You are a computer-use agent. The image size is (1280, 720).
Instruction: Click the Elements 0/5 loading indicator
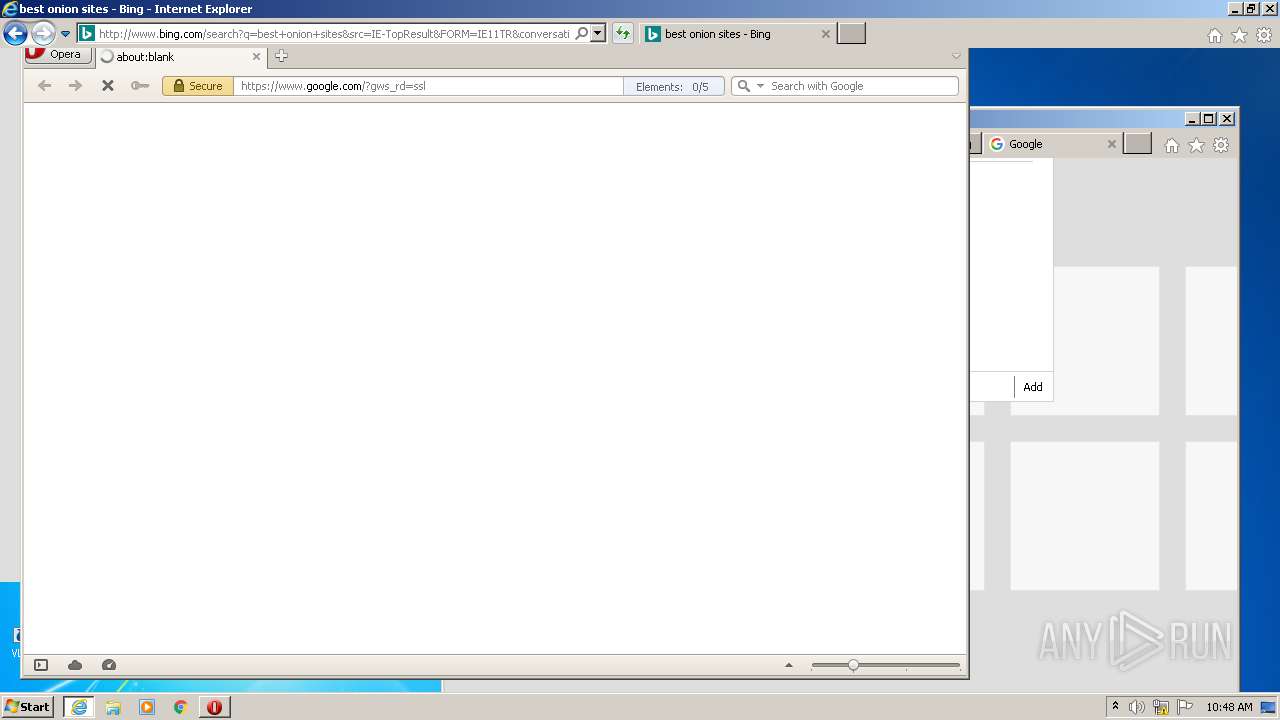point(673,86)
